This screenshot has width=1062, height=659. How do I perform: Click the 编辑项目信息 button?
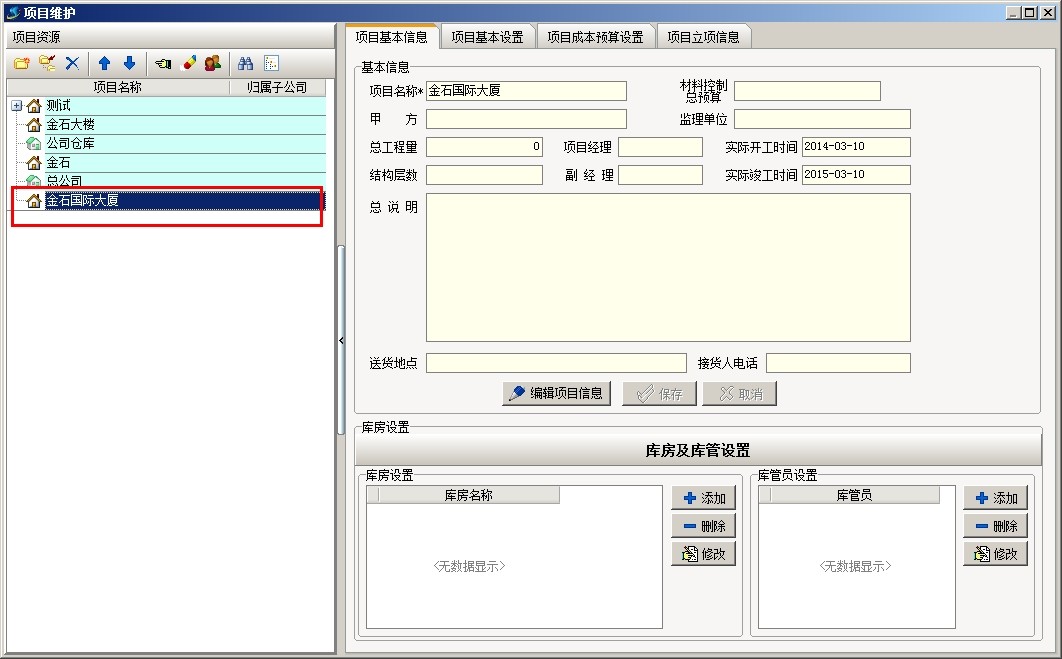(x=557, y=394)
